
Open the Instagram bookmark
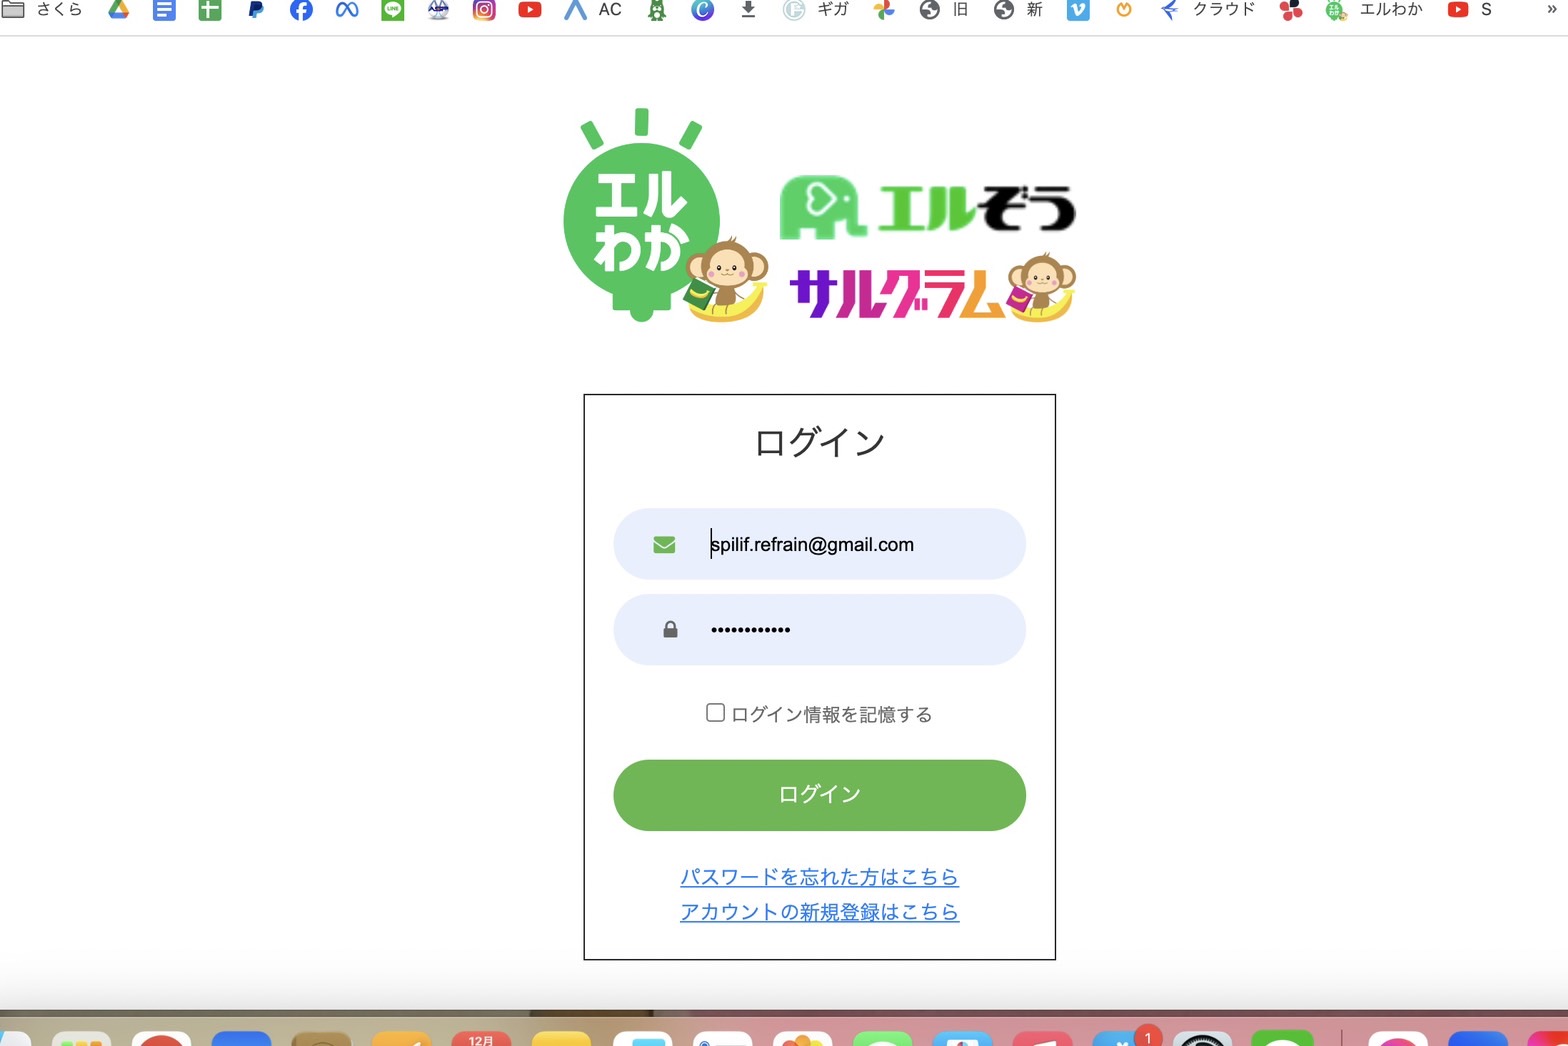[x=484, y=10]
